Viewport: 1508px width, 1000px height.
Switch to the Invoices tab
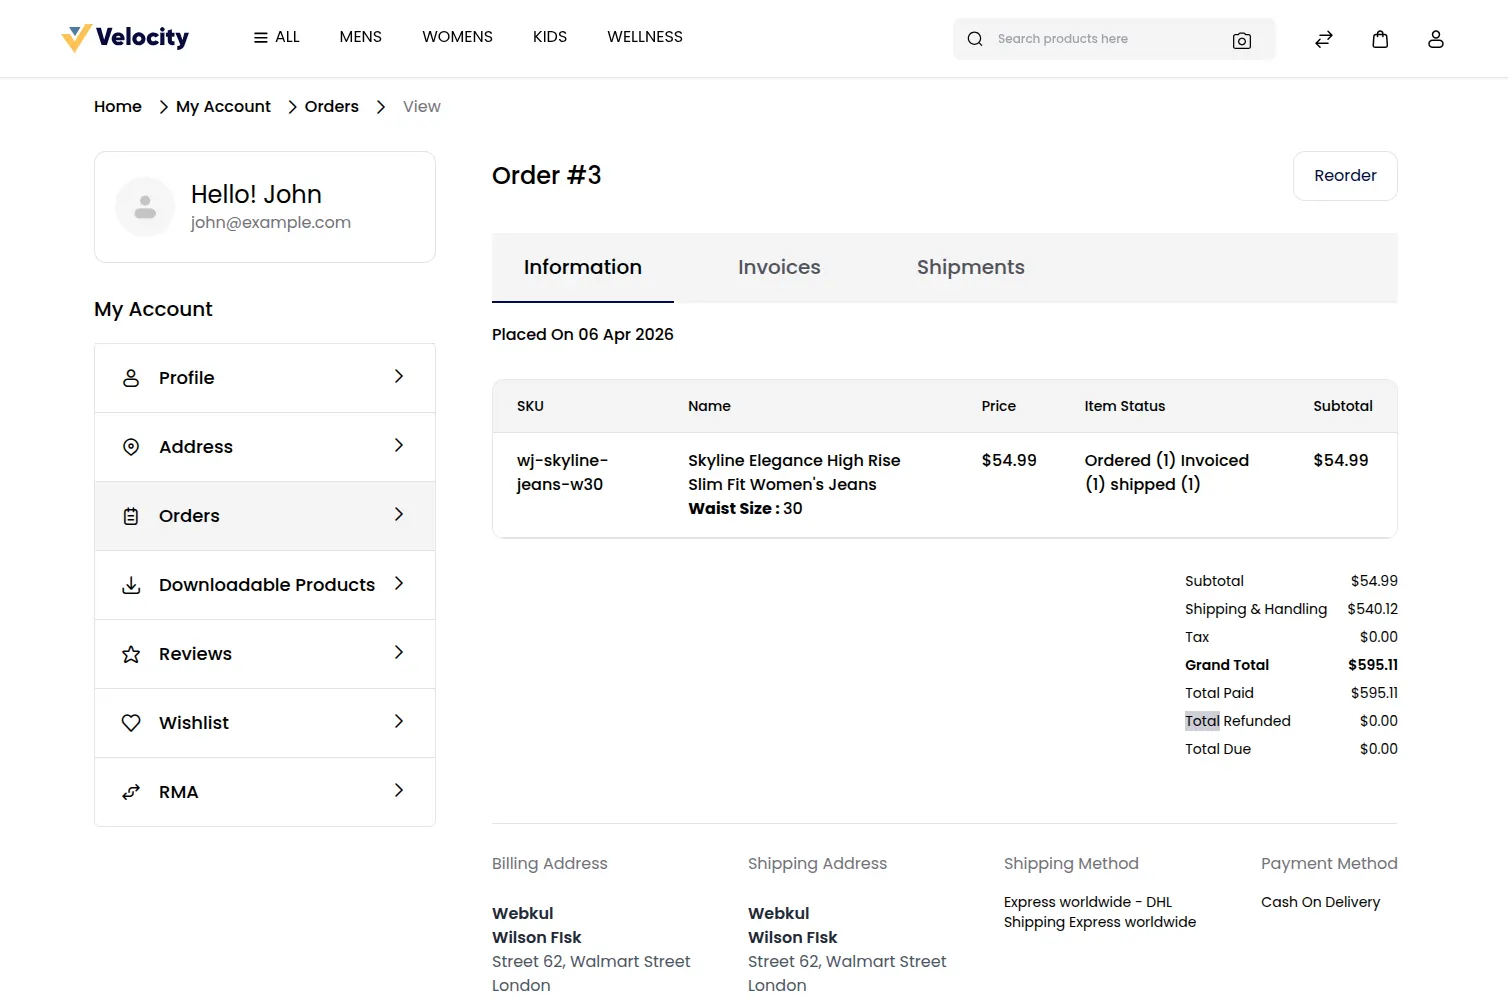click(x=779, y=267)
